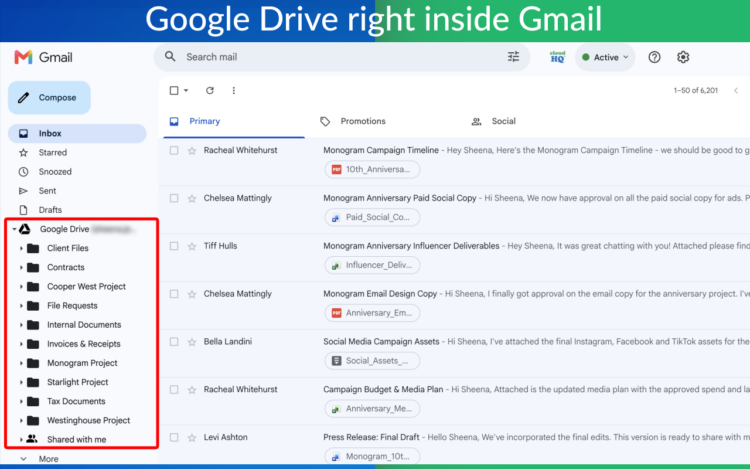The height and width of the screenshot is (469, 750).
Task: Open the Support help icon
Action: [x=654, y=57]
